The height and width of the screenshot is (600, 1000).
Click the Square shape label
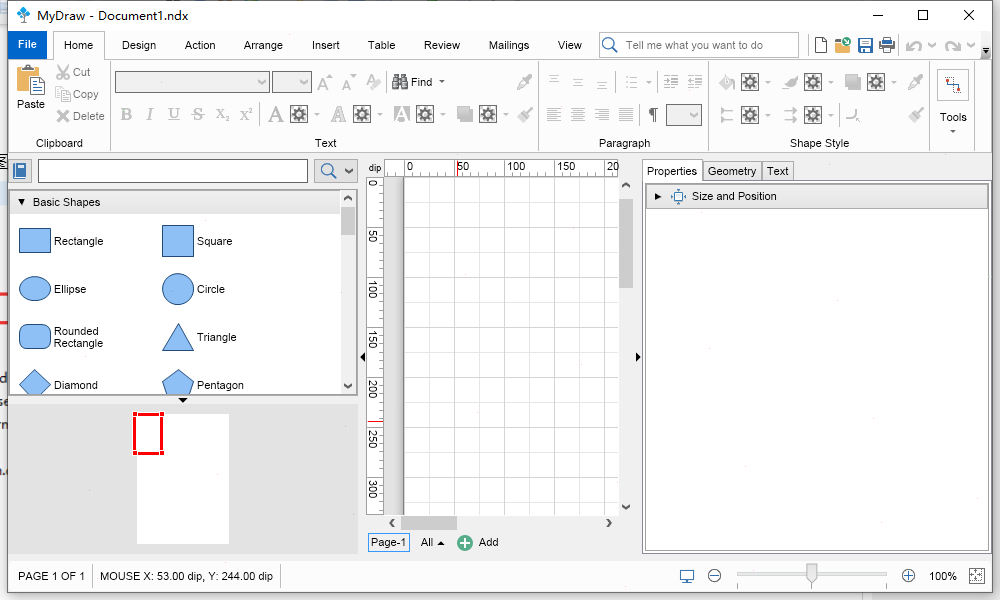pos(214,241)
